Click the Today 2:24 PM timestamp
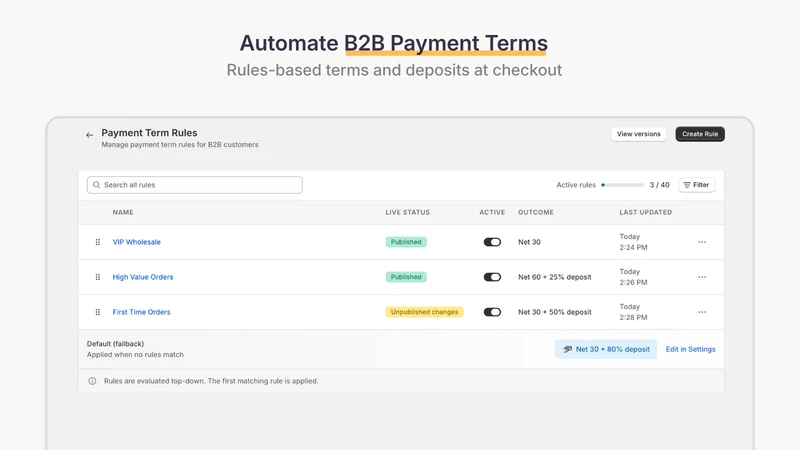The width and height of the screenshot is (800, 450). click(633, 242)
